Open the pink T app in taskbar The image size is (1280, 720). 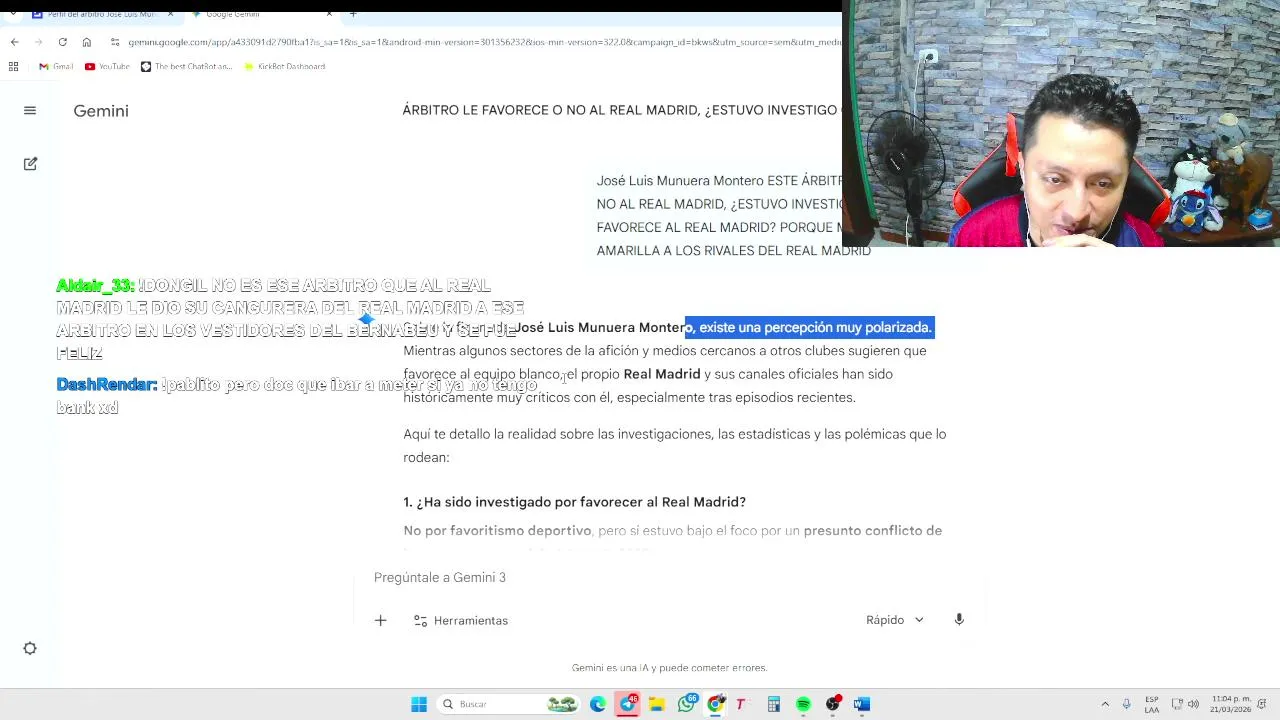click(x=740, y=704)
